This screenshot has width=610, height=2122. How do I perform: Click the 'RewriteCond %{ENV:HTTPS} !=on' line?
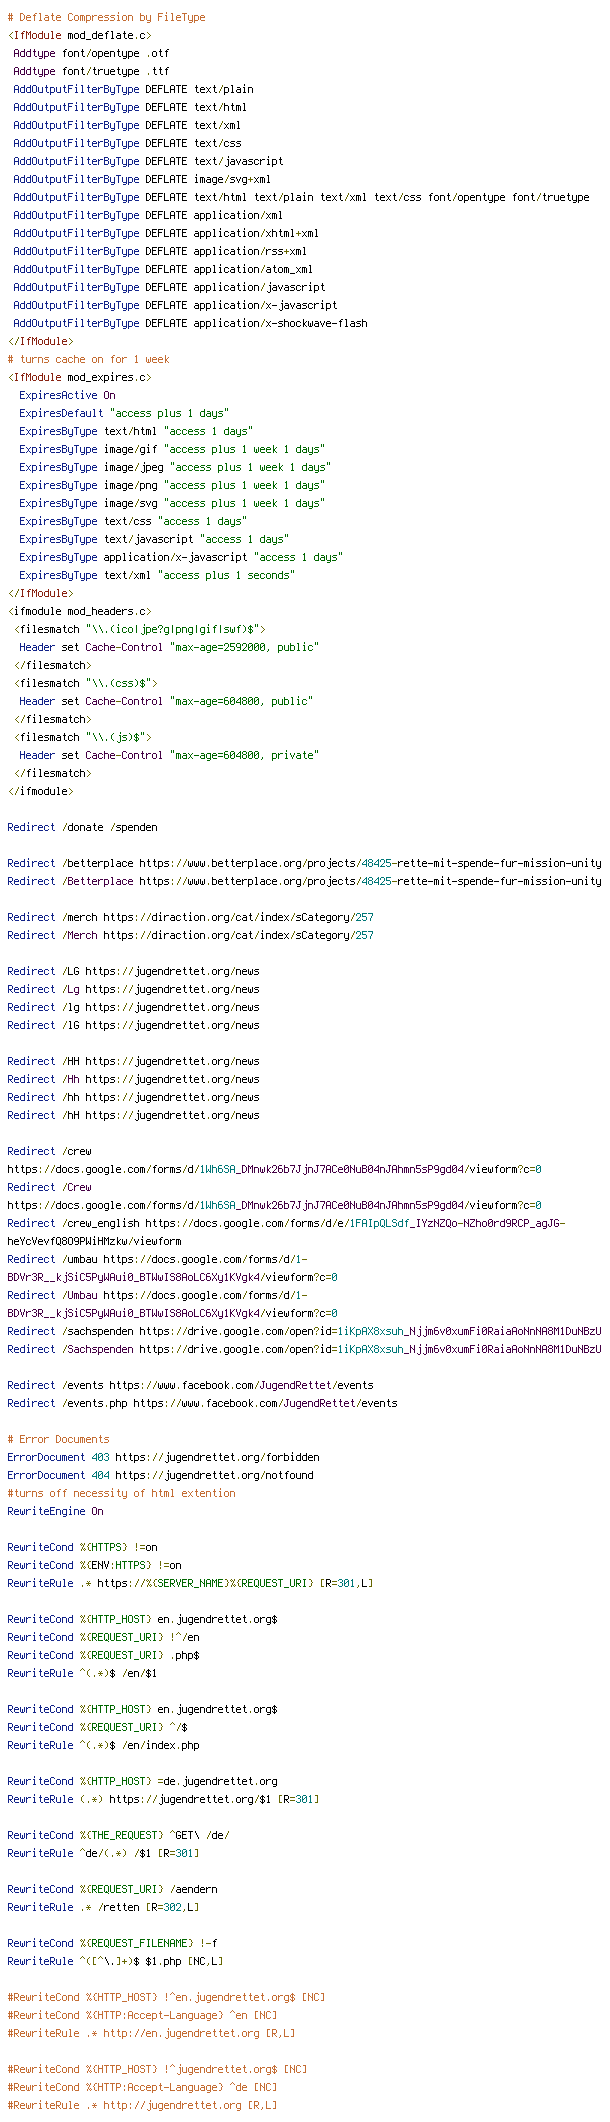tap(94, 1566)
